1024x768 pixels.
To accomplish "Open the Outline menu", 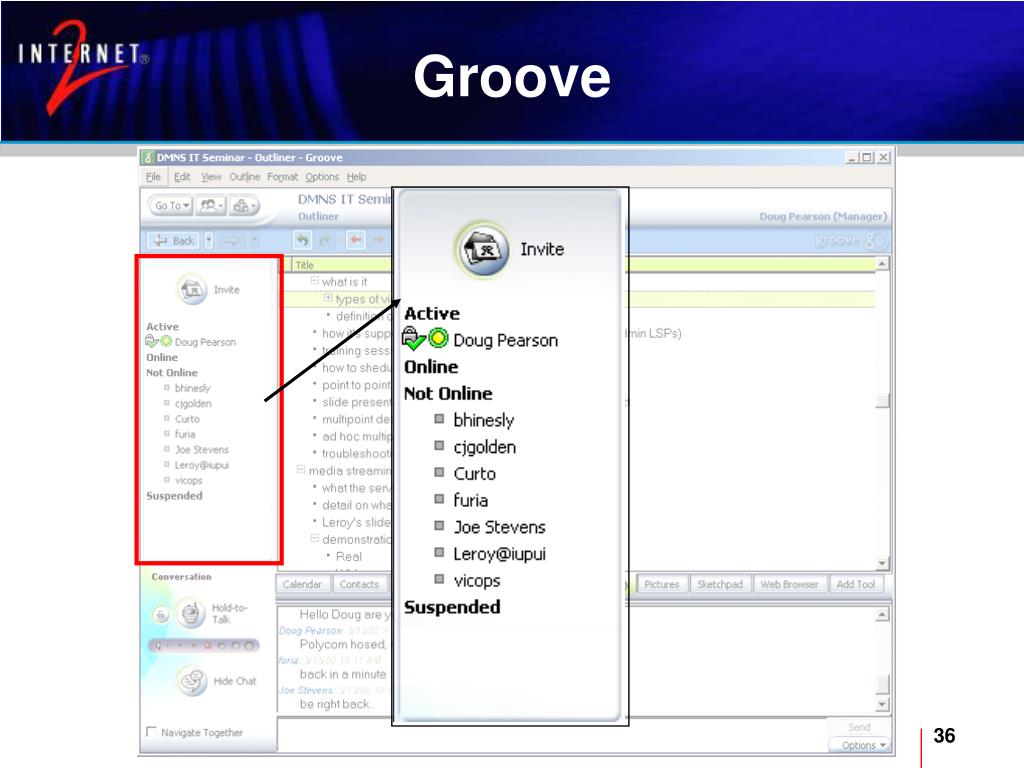I will point(244,177).
